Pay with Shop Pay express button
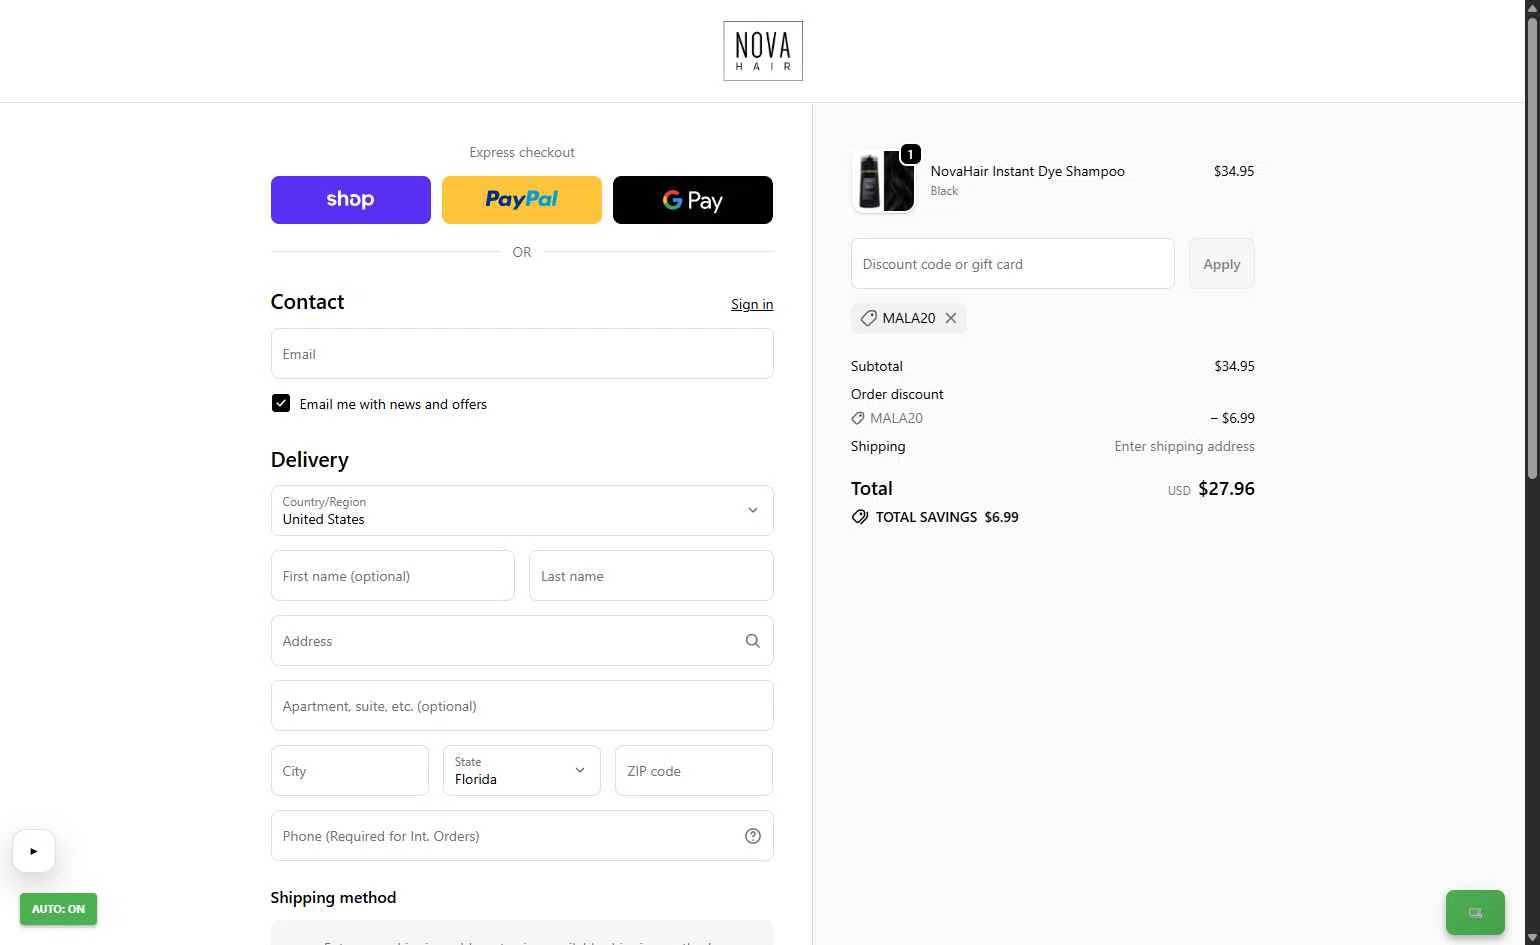Viewport: 1540px width, 945px height. (x=351, y=200)
